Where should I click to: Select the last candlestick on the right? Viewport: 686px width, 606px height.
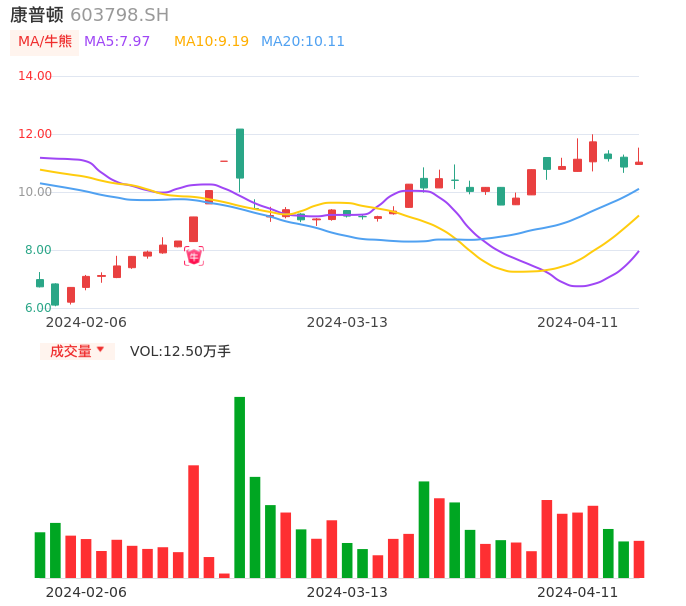point(639,162)
